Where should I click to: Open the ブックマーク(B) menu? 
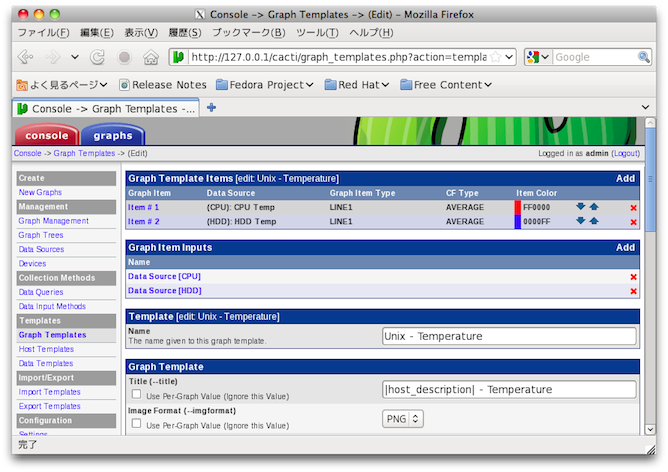pos(249,32)
